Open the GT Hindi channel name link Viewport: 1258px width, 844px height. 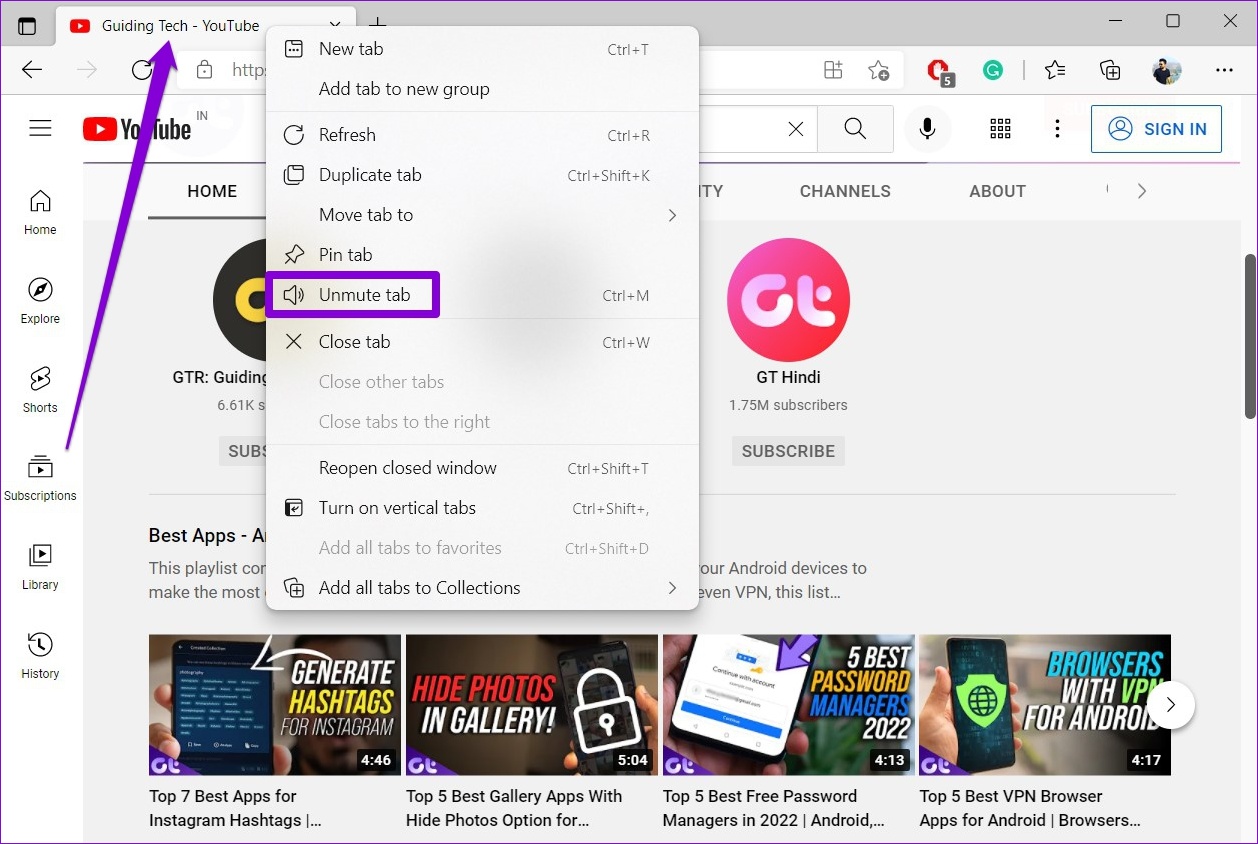click(788, 377)
